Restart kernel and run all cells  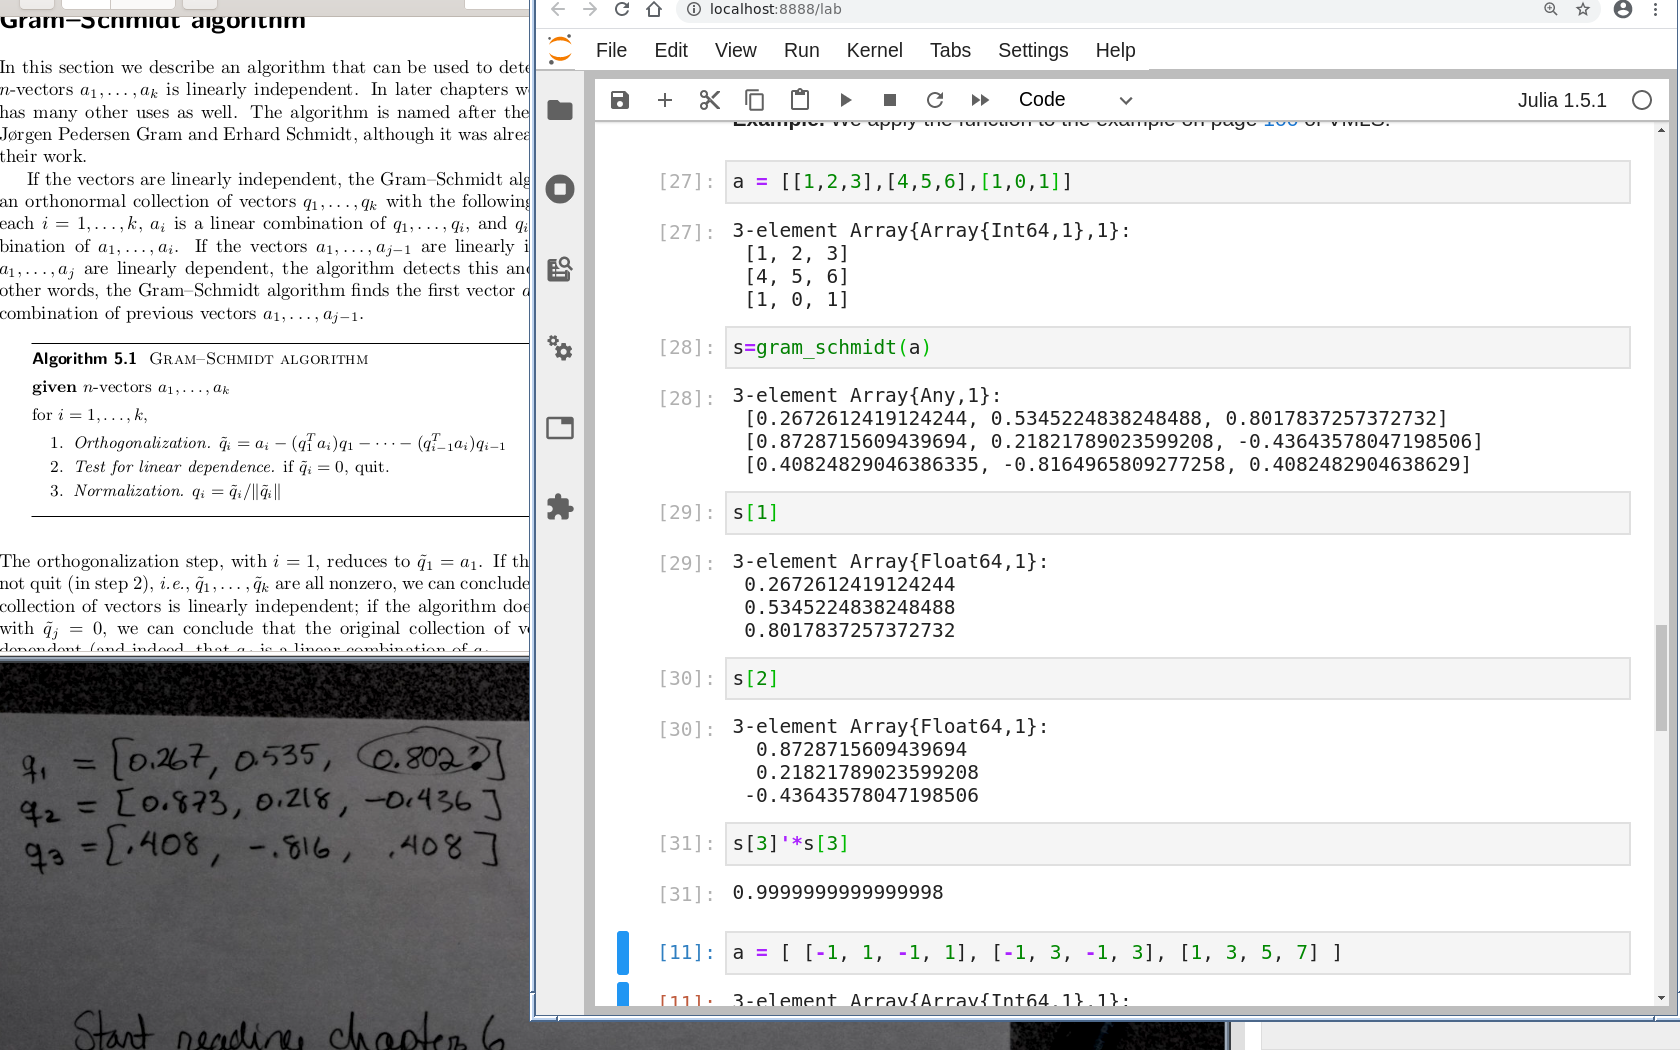(980, 100)
